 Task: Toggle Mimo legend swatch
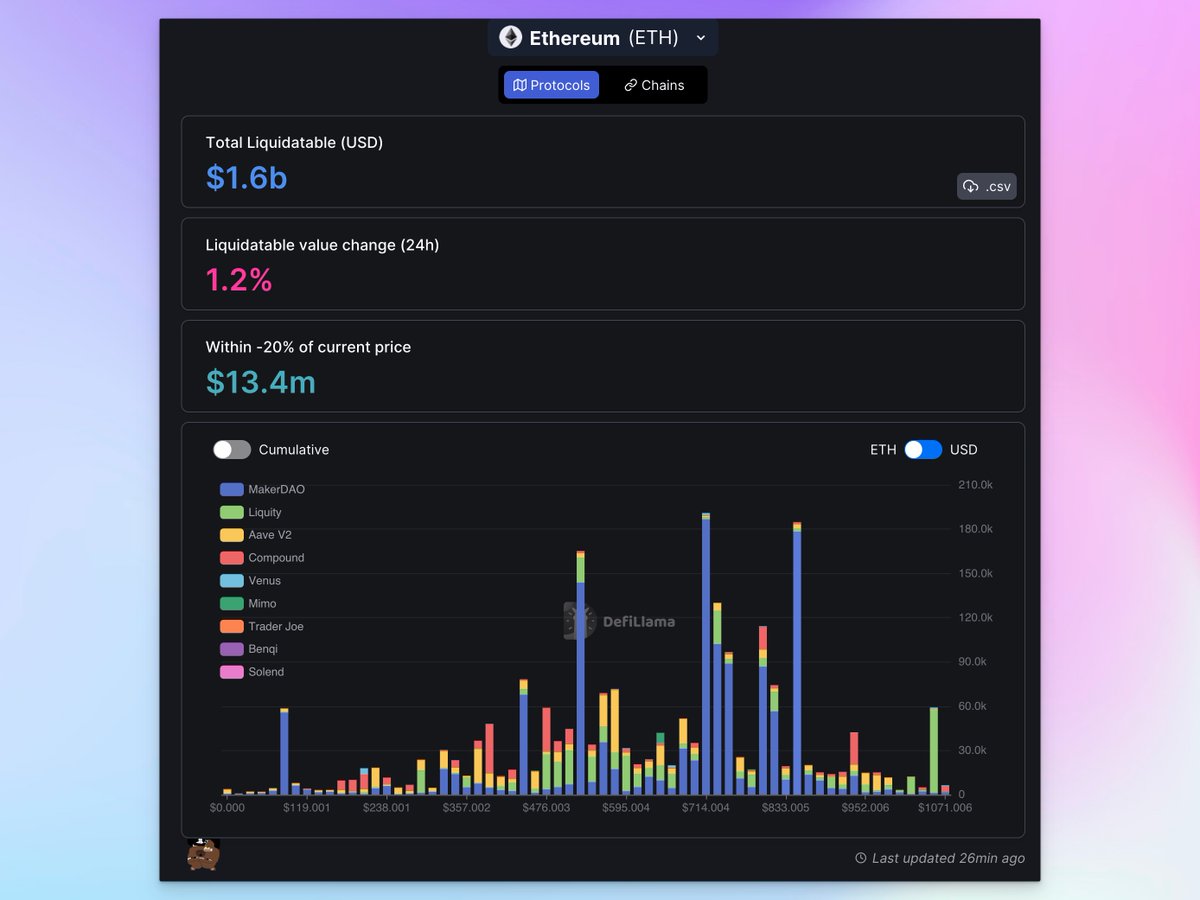[232, 604]
